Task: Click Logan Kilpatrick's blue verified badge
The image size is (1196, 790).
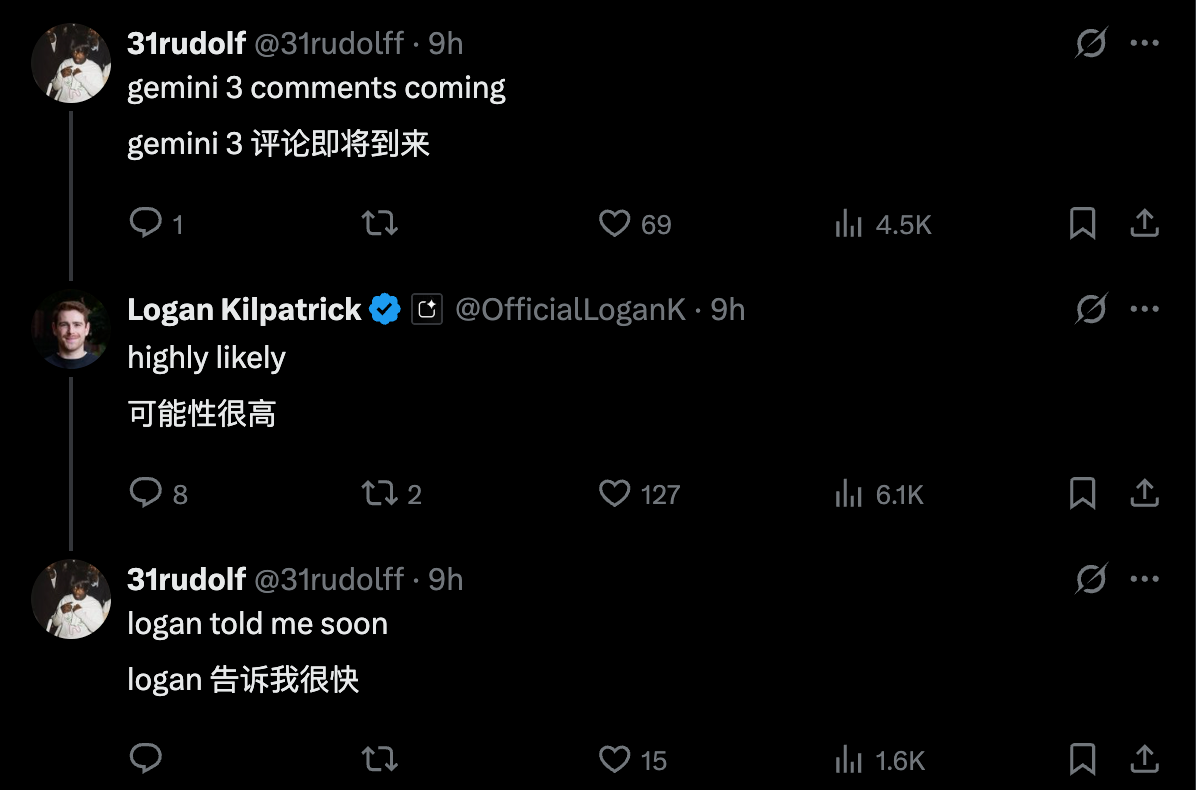Action: pyautogui.click(x=385, y=310)
